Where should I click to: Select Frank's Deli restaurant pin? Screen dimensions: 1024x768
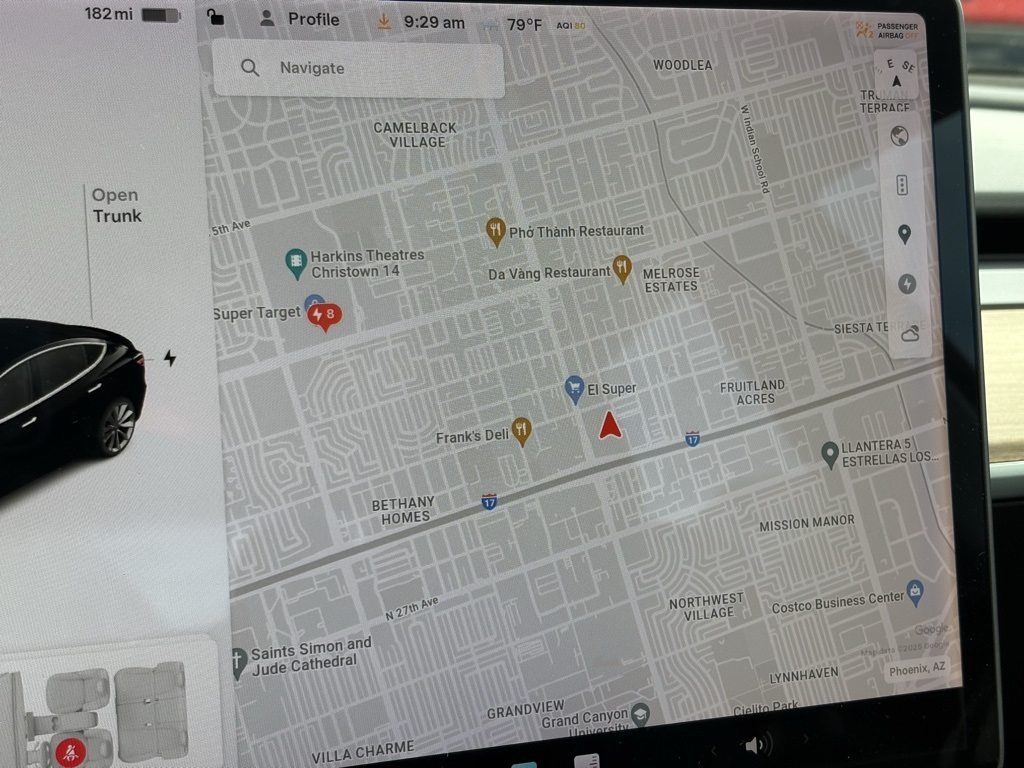tap(521, 431)
